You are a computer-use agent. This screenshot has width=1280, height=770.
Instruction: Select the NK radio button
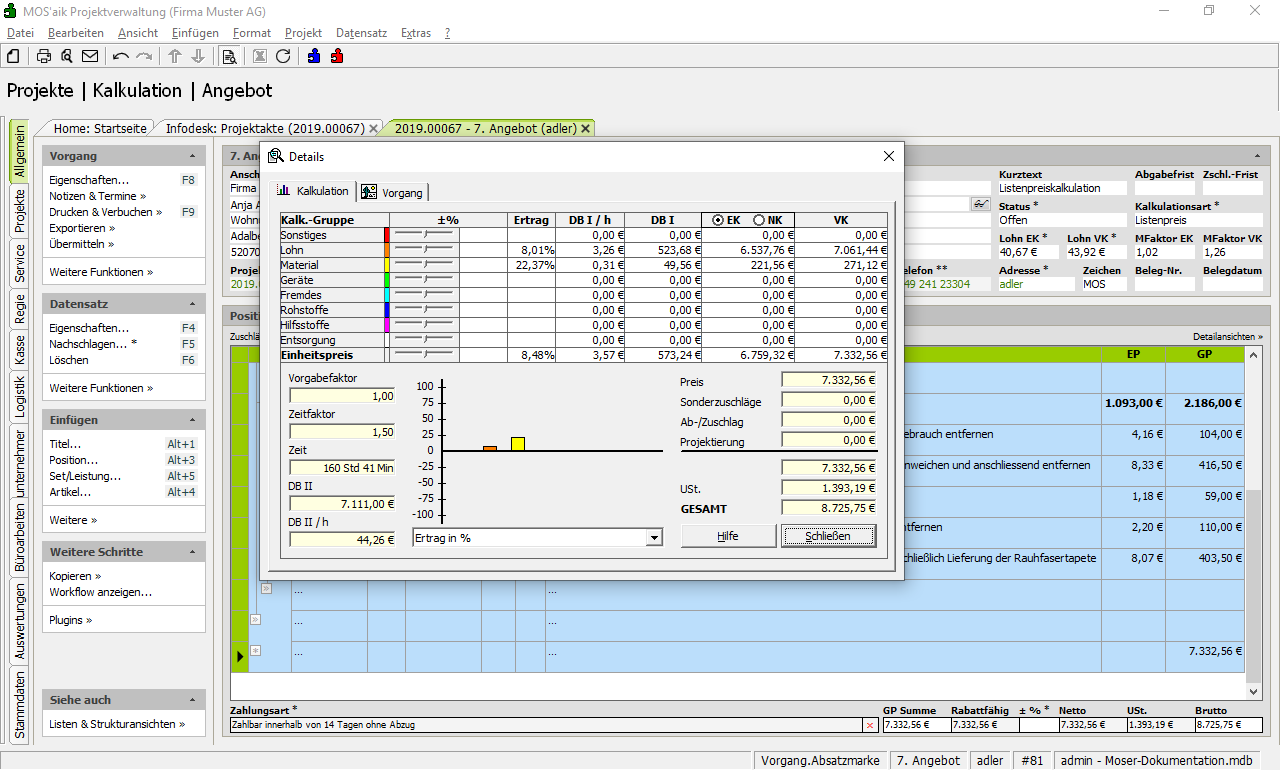tap(758, 220)
